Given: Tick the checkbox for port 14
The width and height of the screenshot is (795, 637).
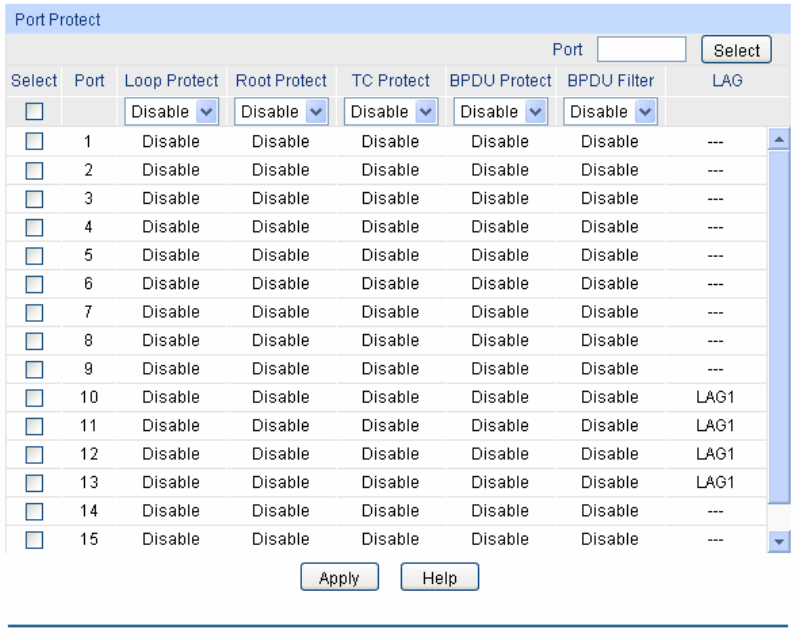Looking at the screenshot, I should [34, 511].
